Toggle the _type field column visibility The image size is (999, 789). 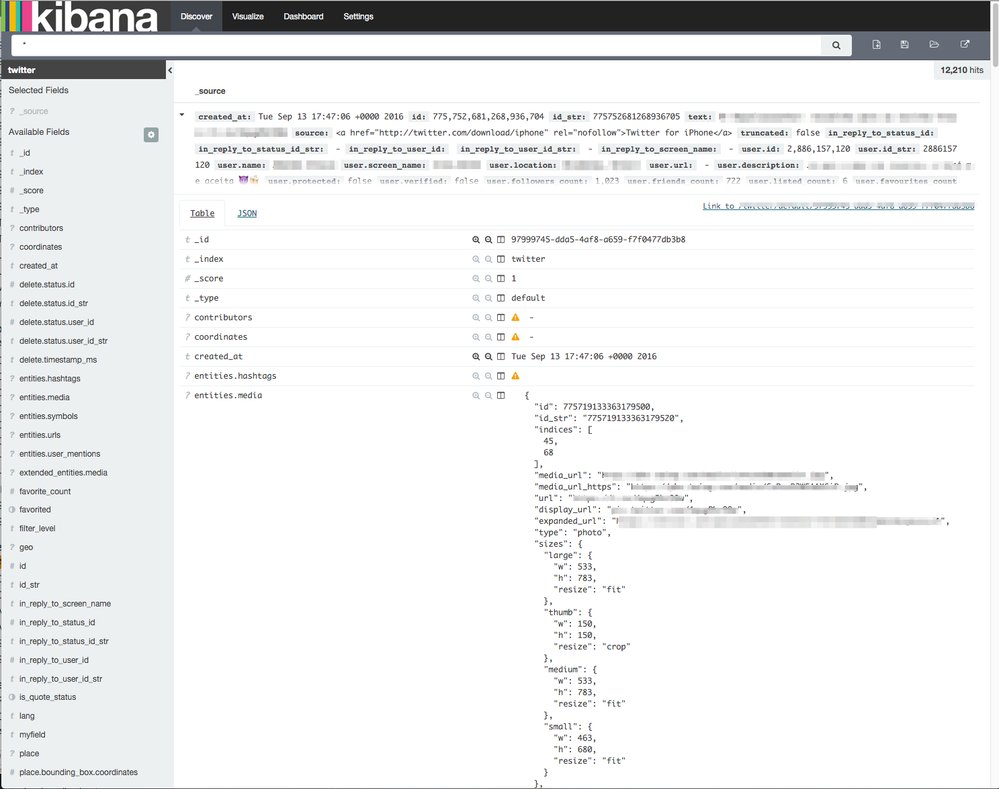501,297
